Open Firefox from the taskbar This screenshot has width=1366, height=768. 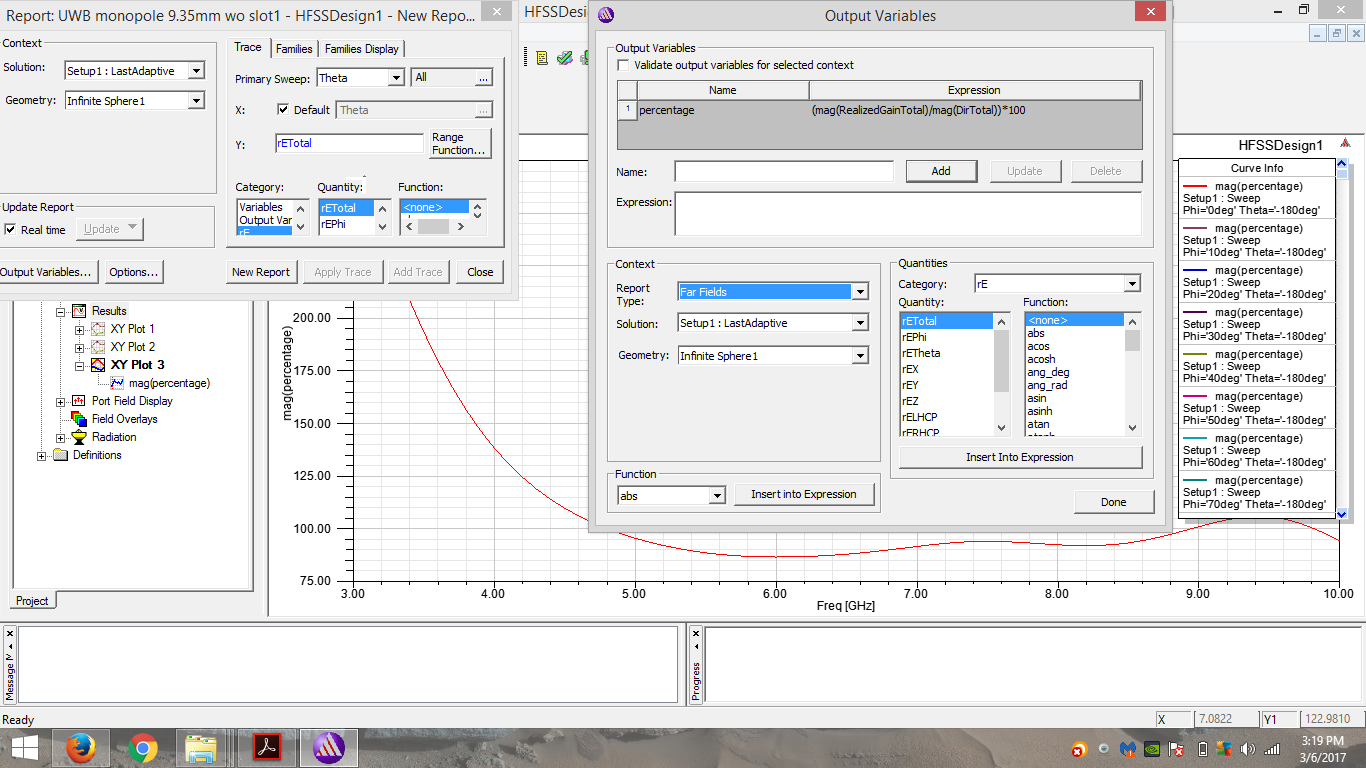[80, 748]
